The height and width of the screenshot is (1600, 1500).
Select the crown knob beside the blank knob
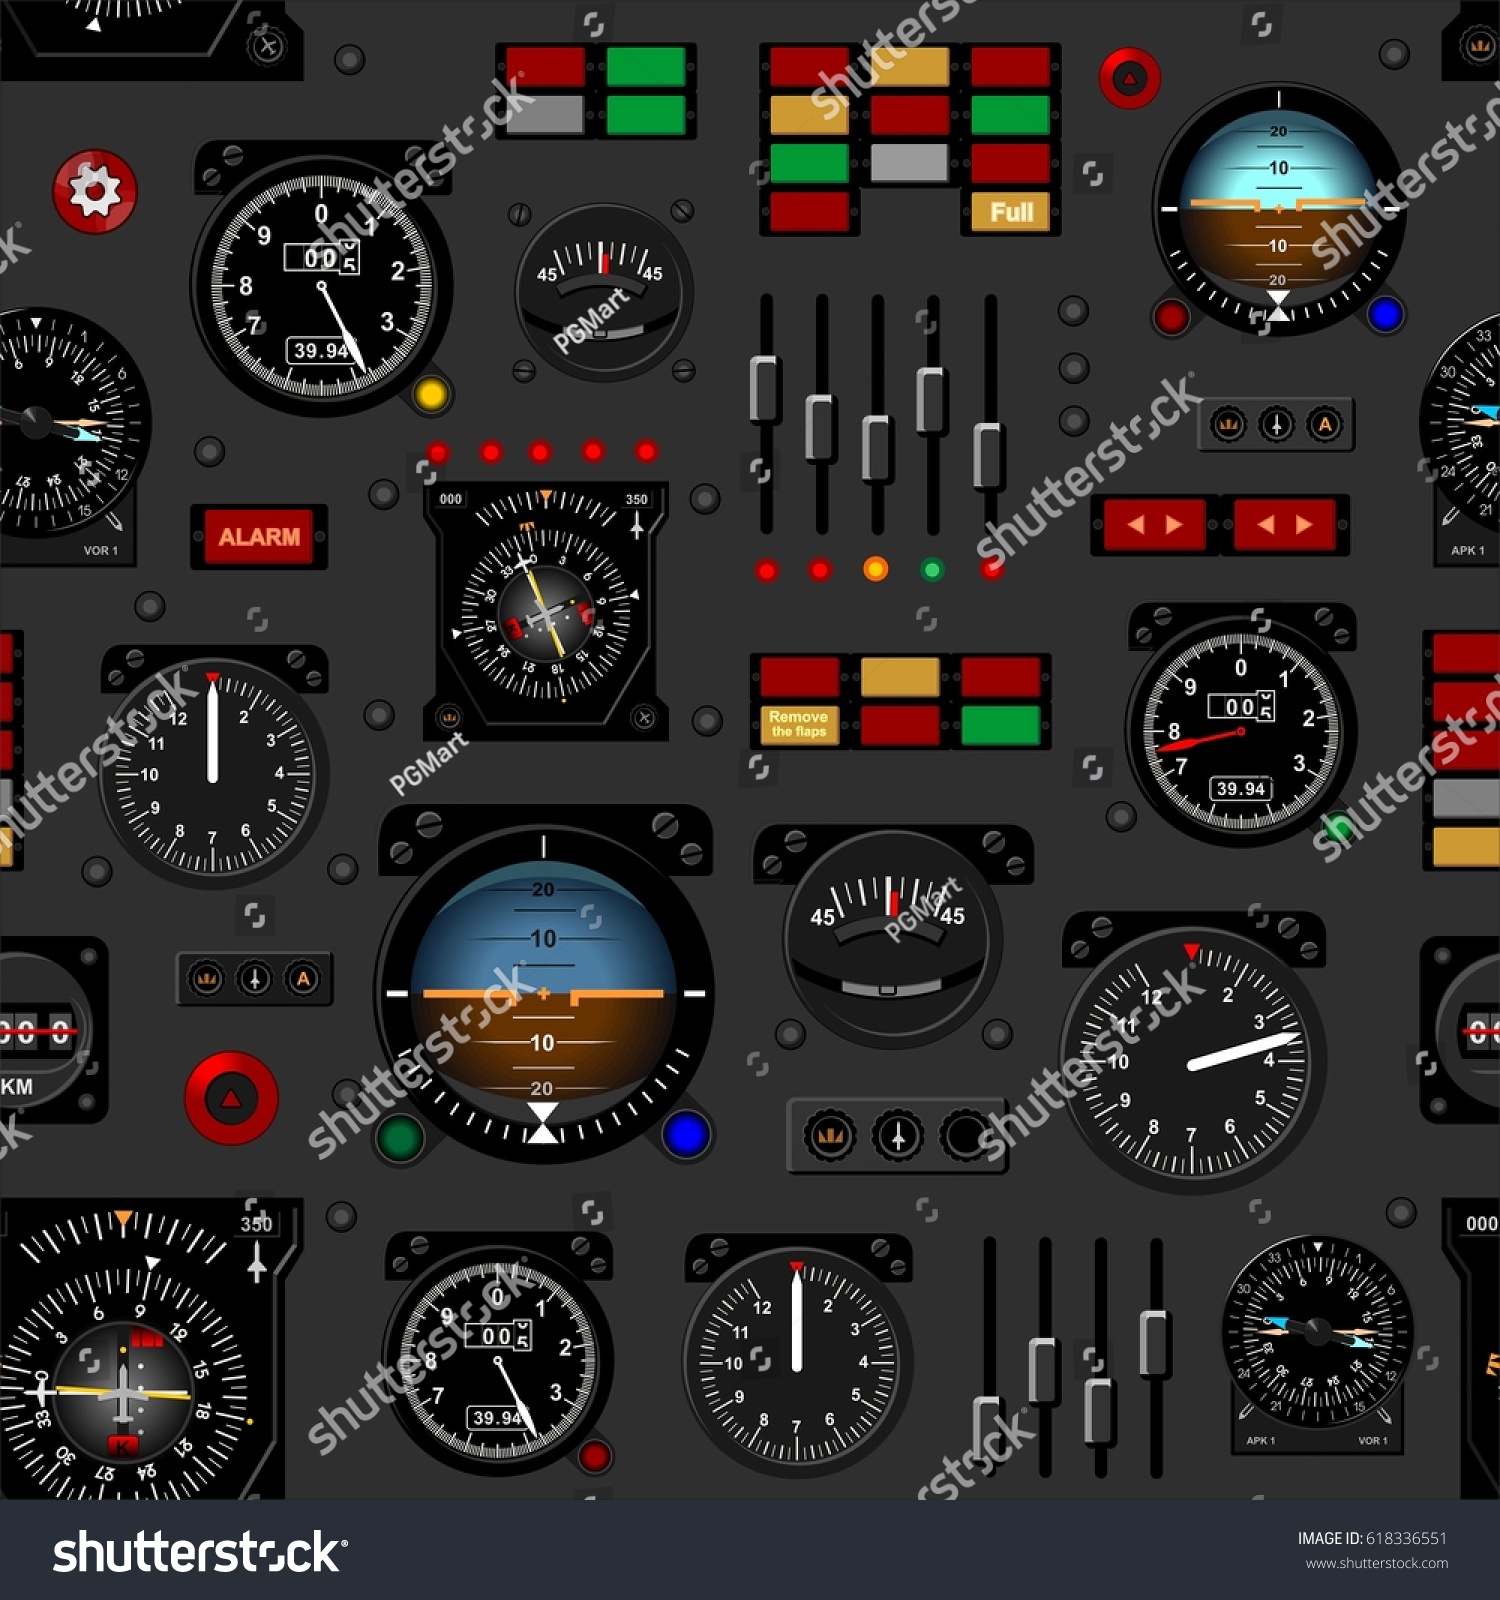tap(830, 1135)
